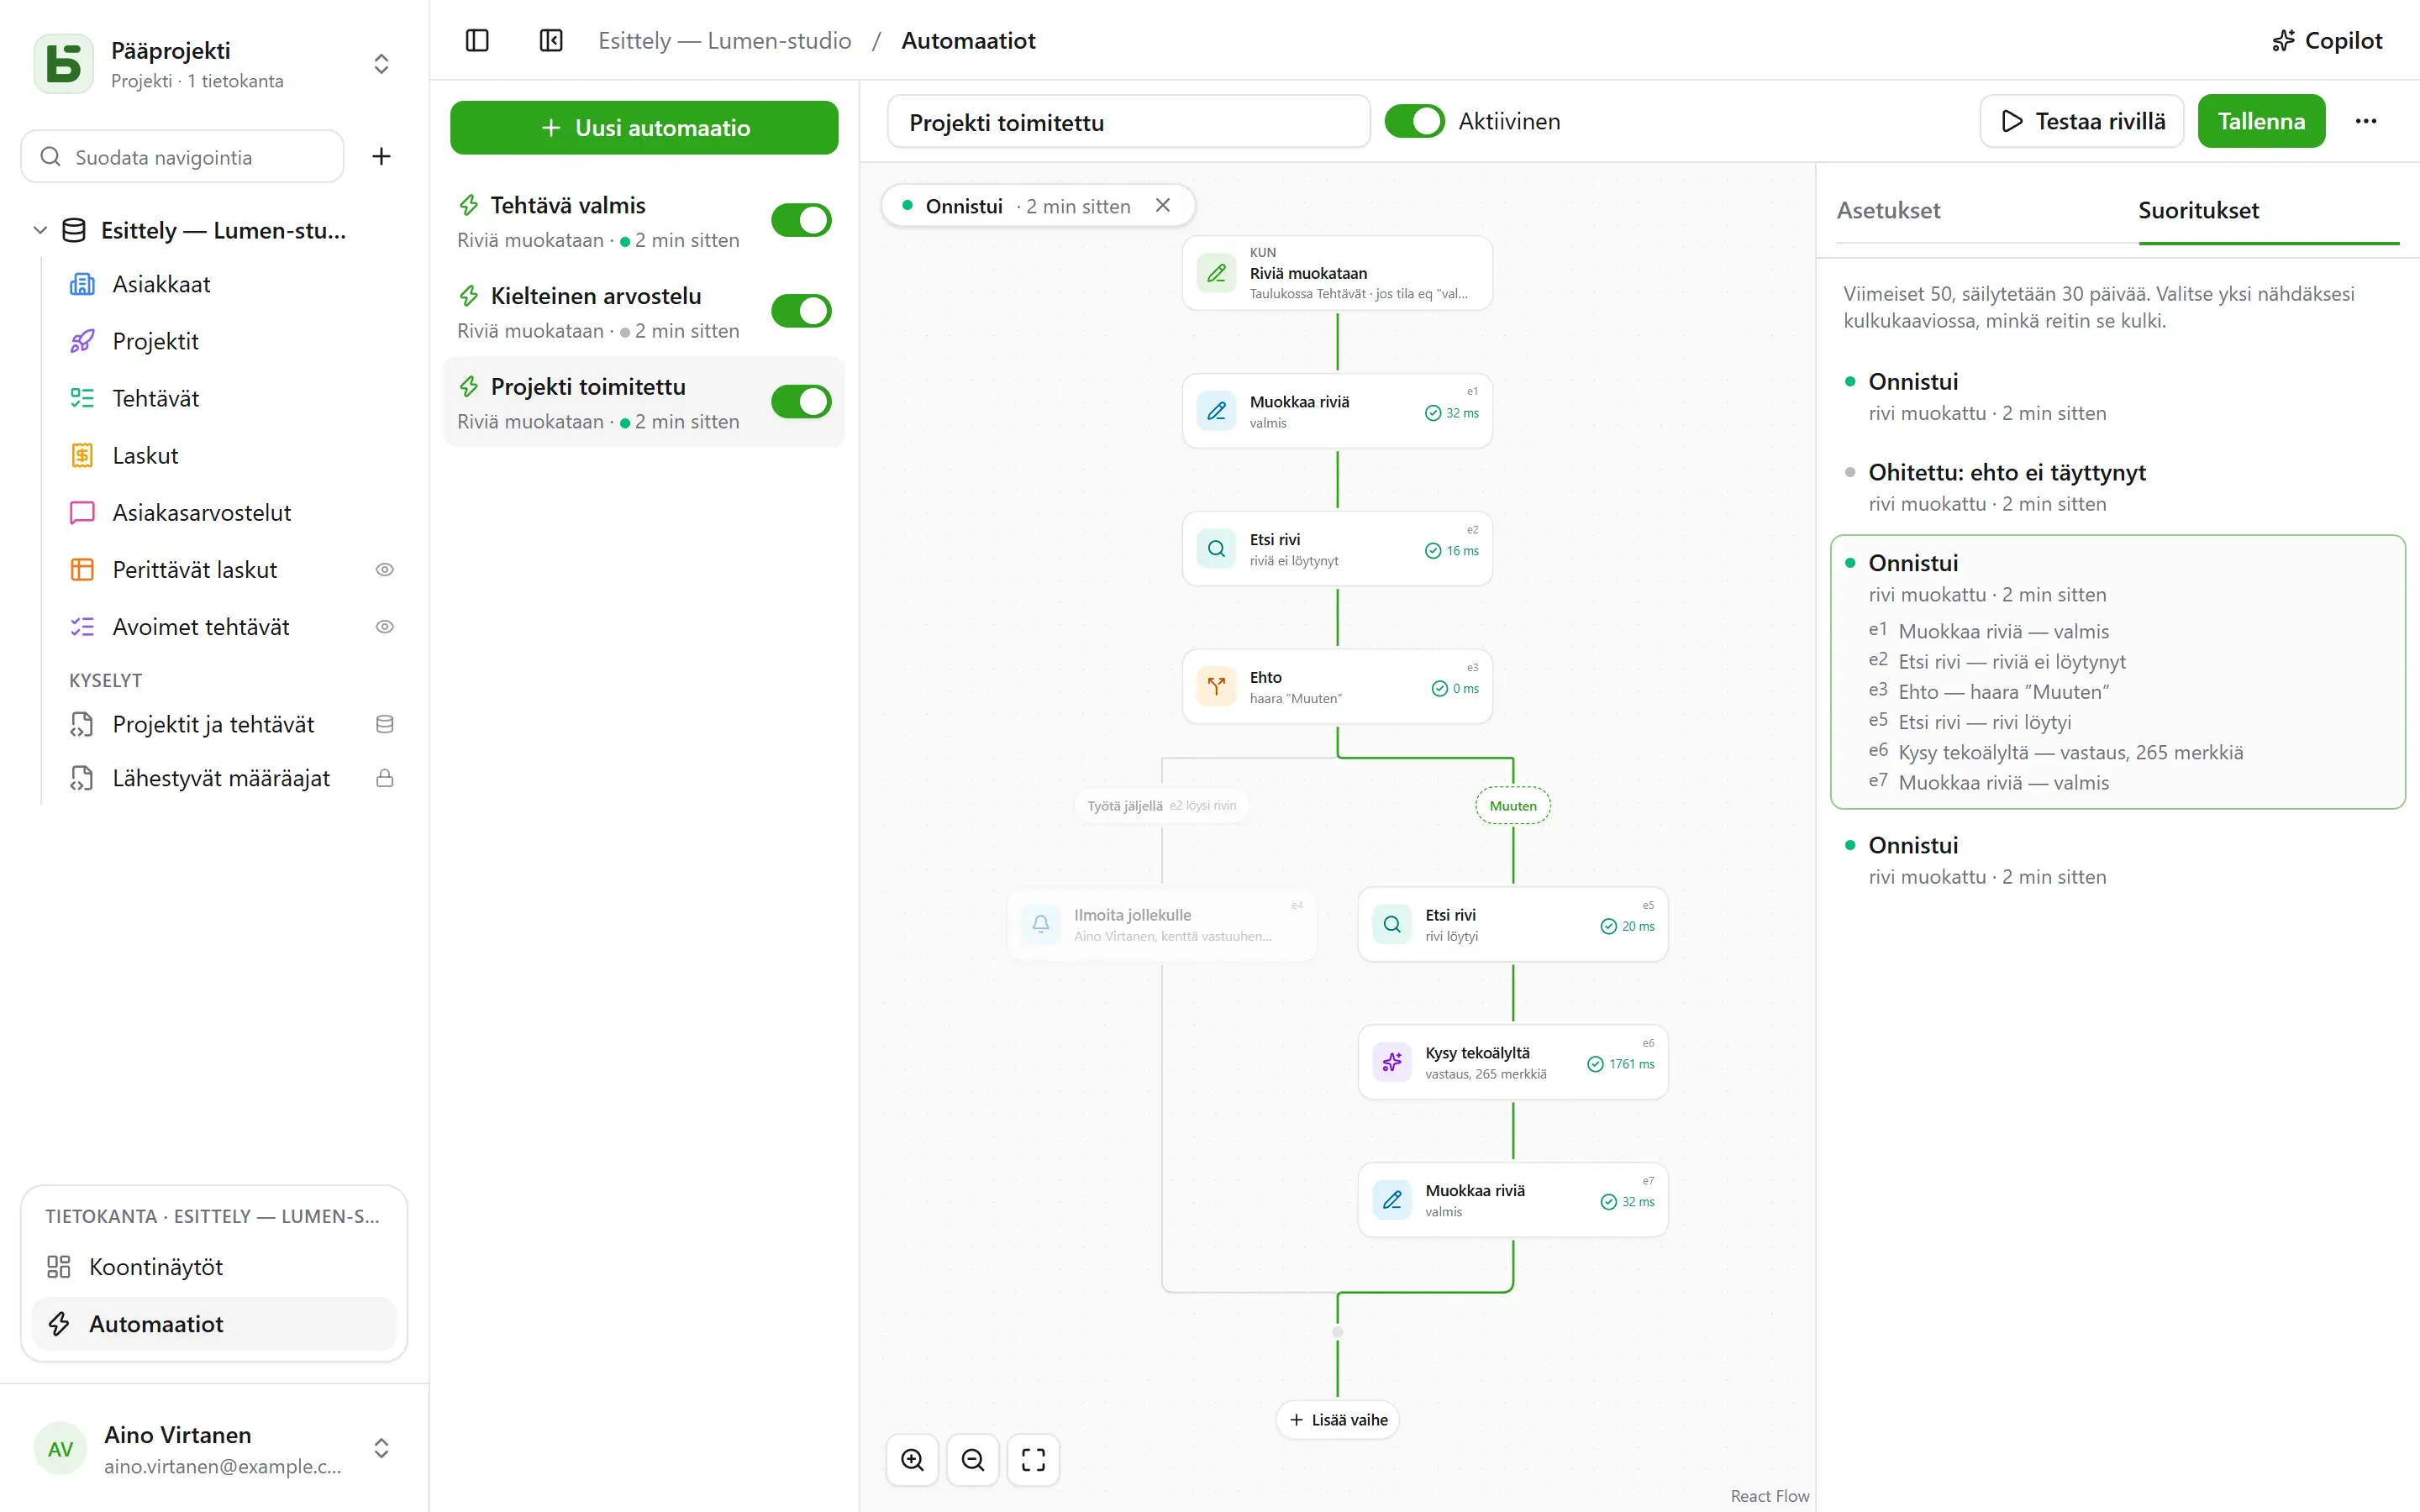Expand the first Onnistui run entry
2420x1512 pixels.
(x=2117, y=396)
